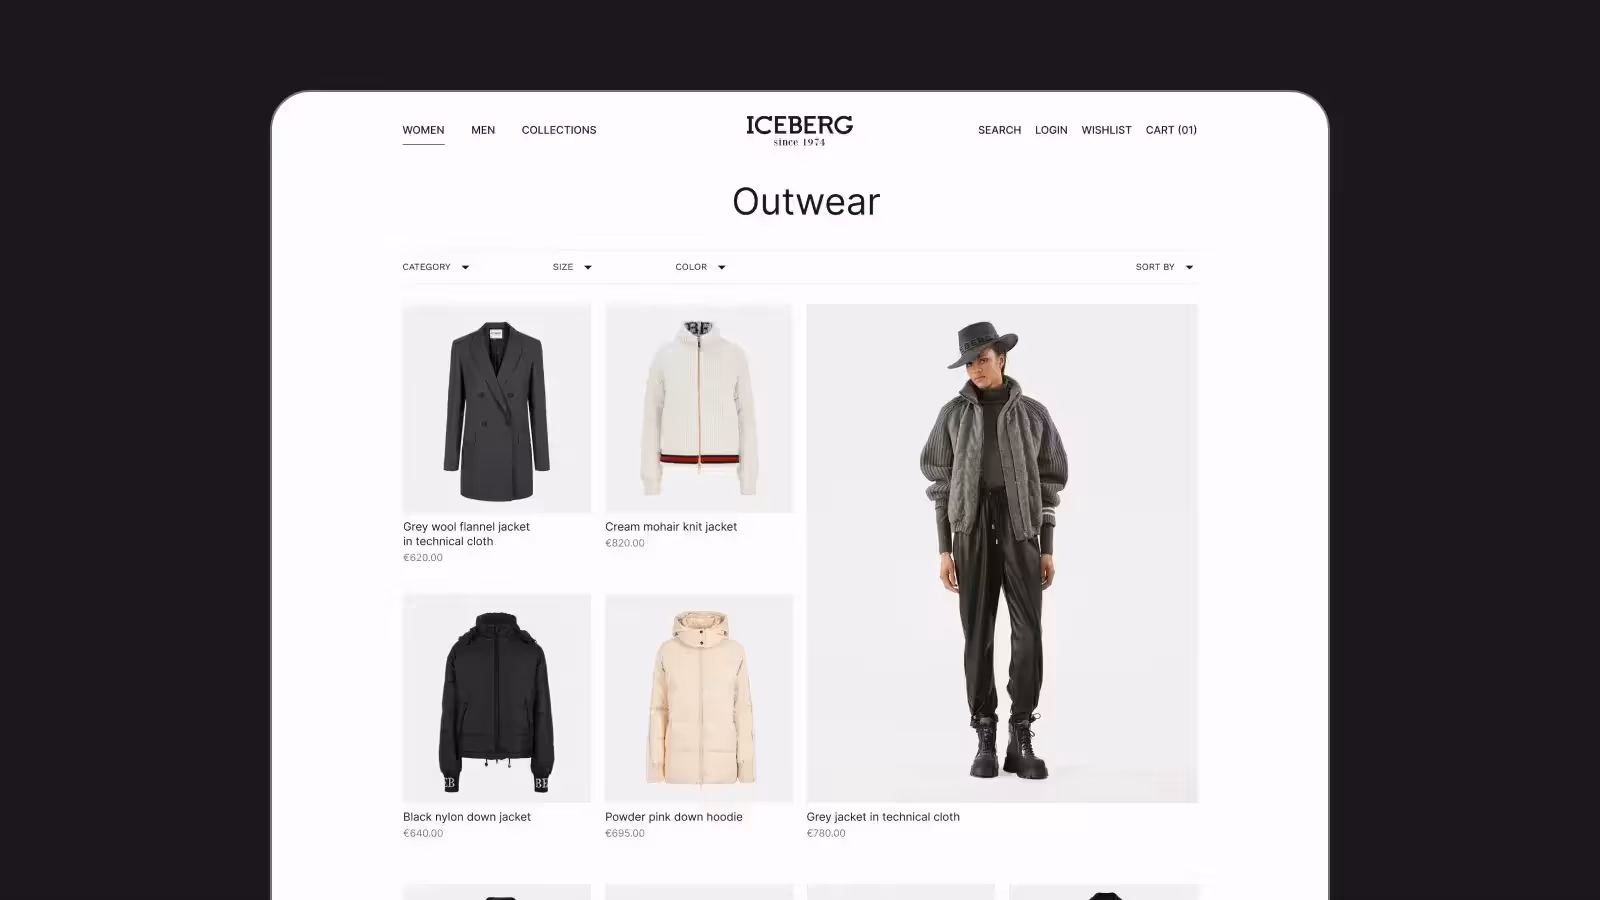Screen dimensions: 1600x900
Task: Expand the Sort By dropdown
Action: point(1164,267)
